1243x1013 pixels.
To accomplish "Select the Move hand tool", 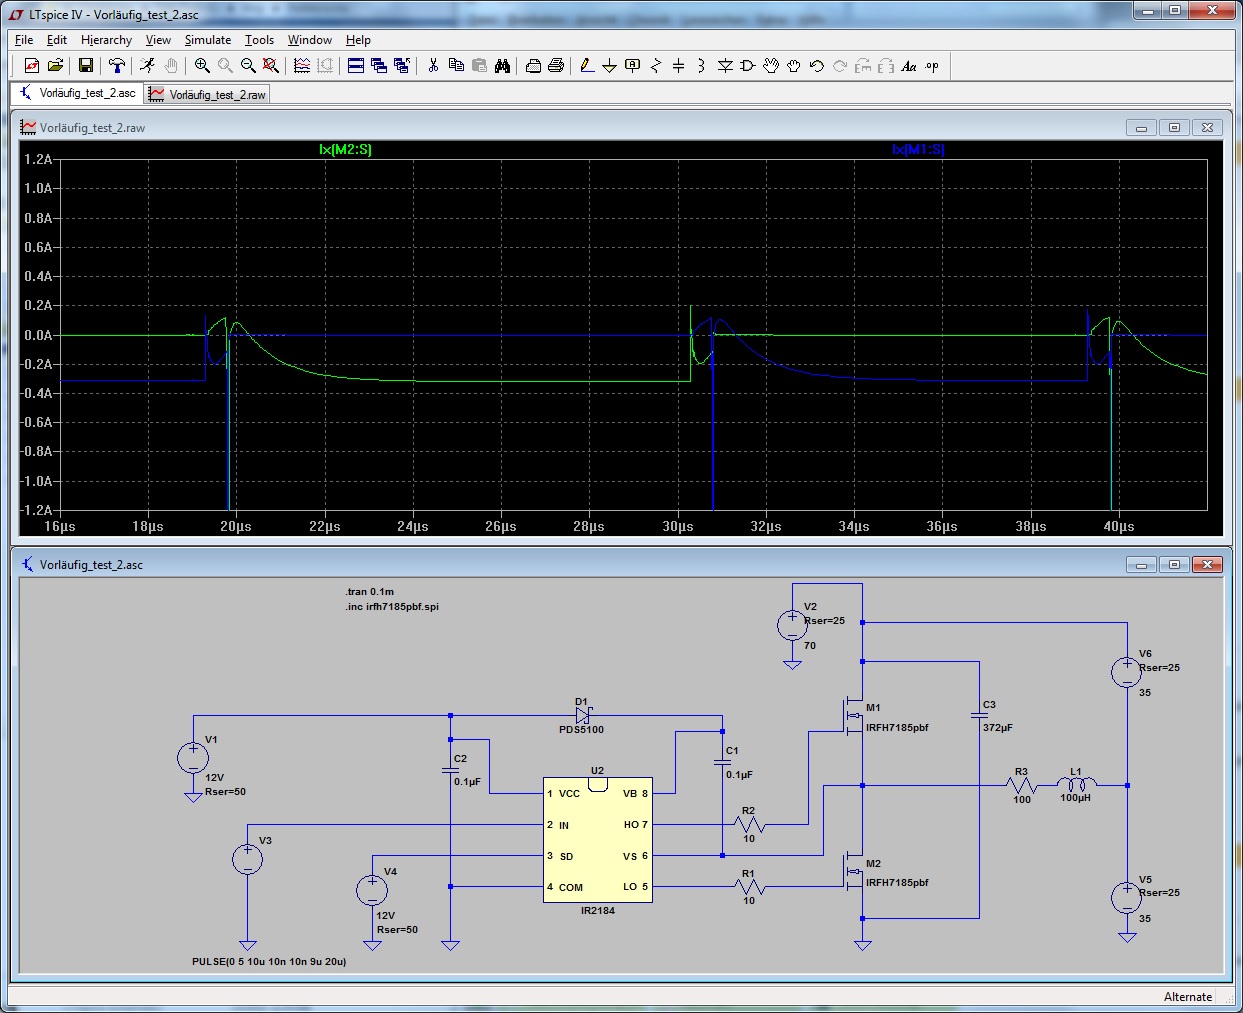I will coord(771,66).
